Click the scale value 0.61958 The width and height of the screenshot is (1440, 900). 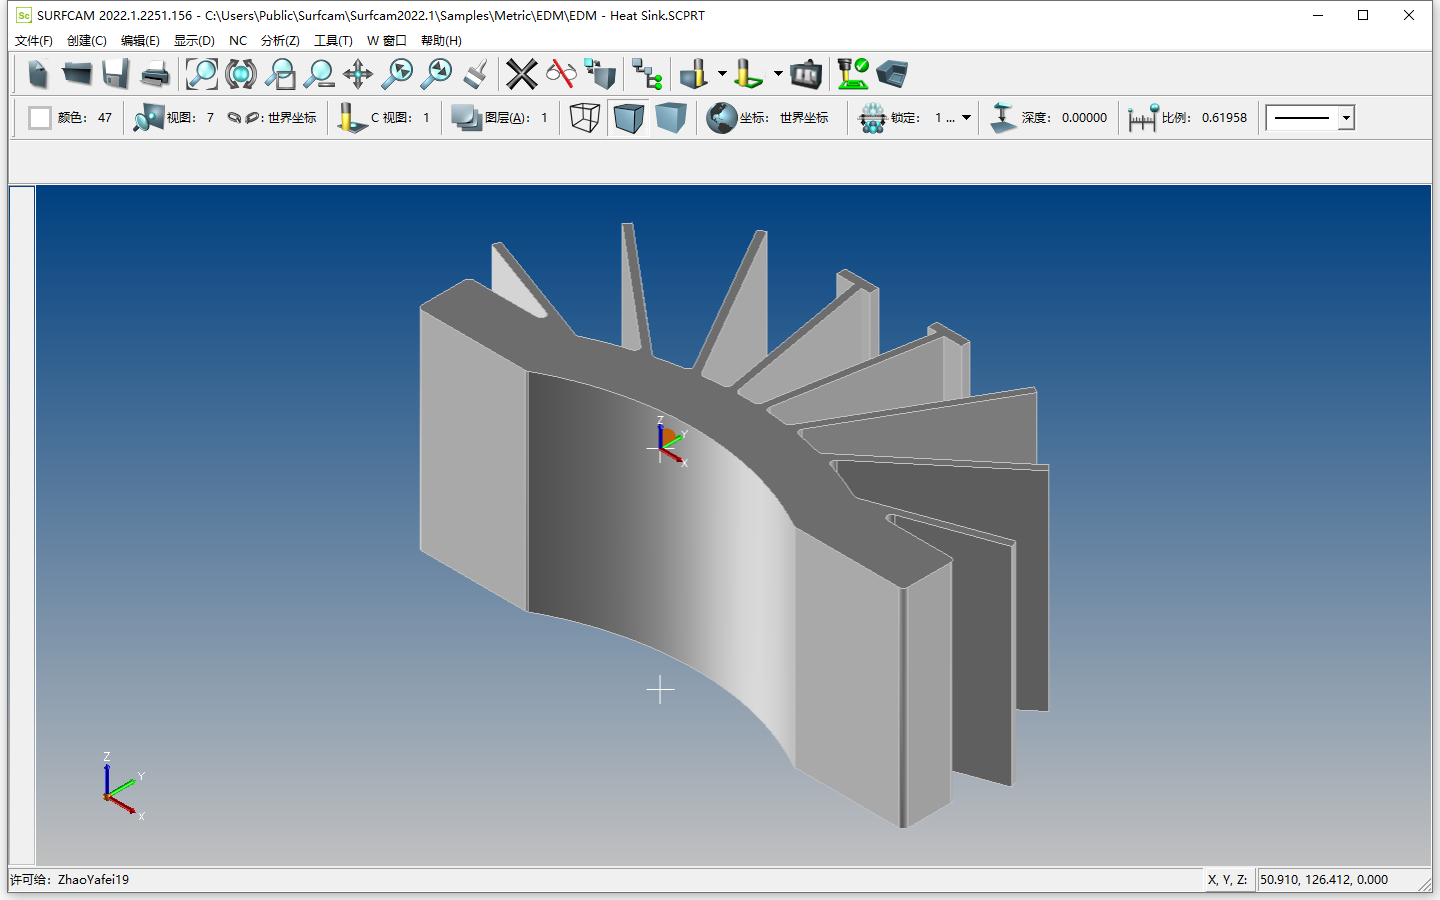1224,118
